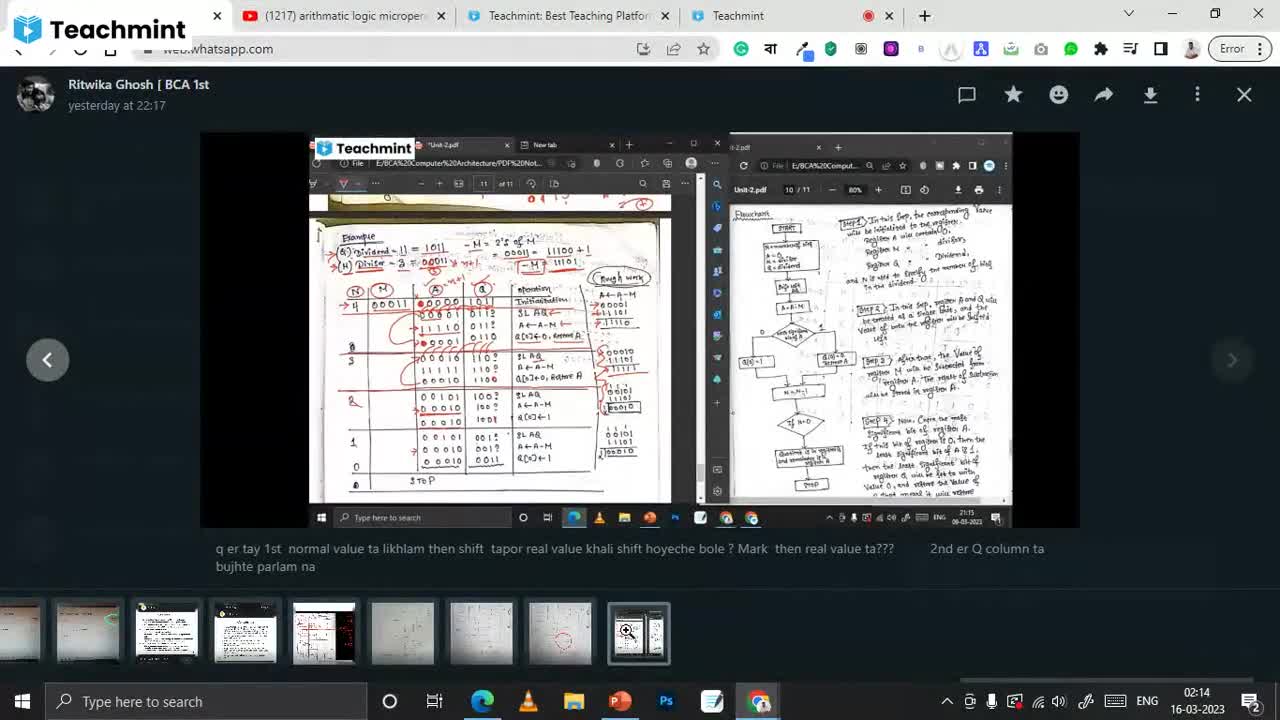Switch to the arithmetic logic YouTube tab
The image size is (1280, 720).
pyautogui.click(x=340, y=16)
